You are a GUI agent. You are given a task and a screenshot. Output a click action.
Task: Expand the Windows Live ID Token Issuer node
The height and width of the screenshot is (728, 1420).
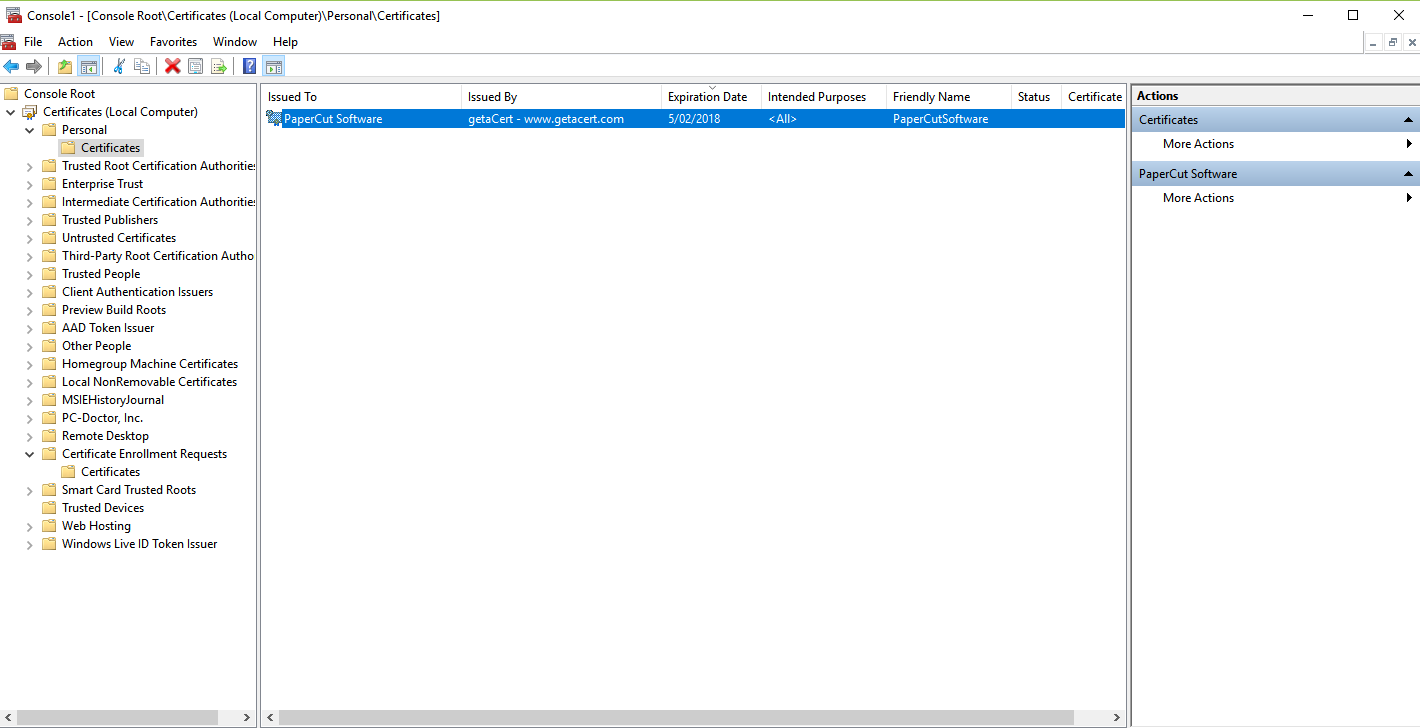point(30,544)
